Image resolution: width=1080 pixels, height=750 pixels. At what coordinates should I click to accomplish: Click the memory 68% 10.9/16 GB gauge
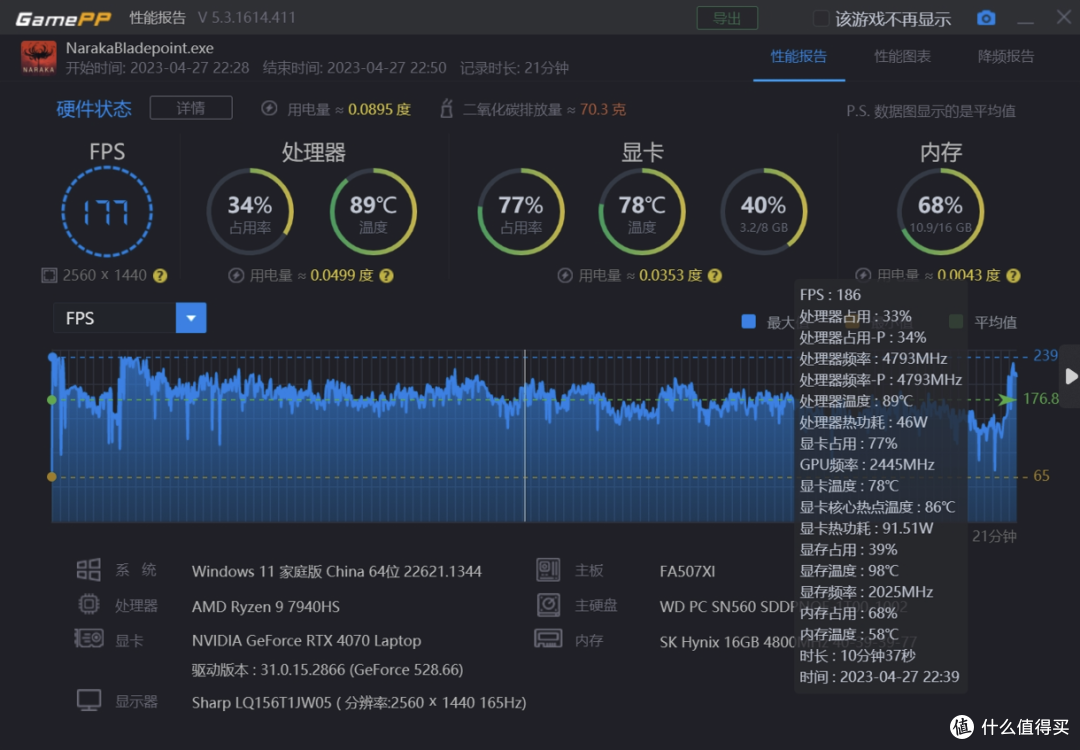coord(940,211)
